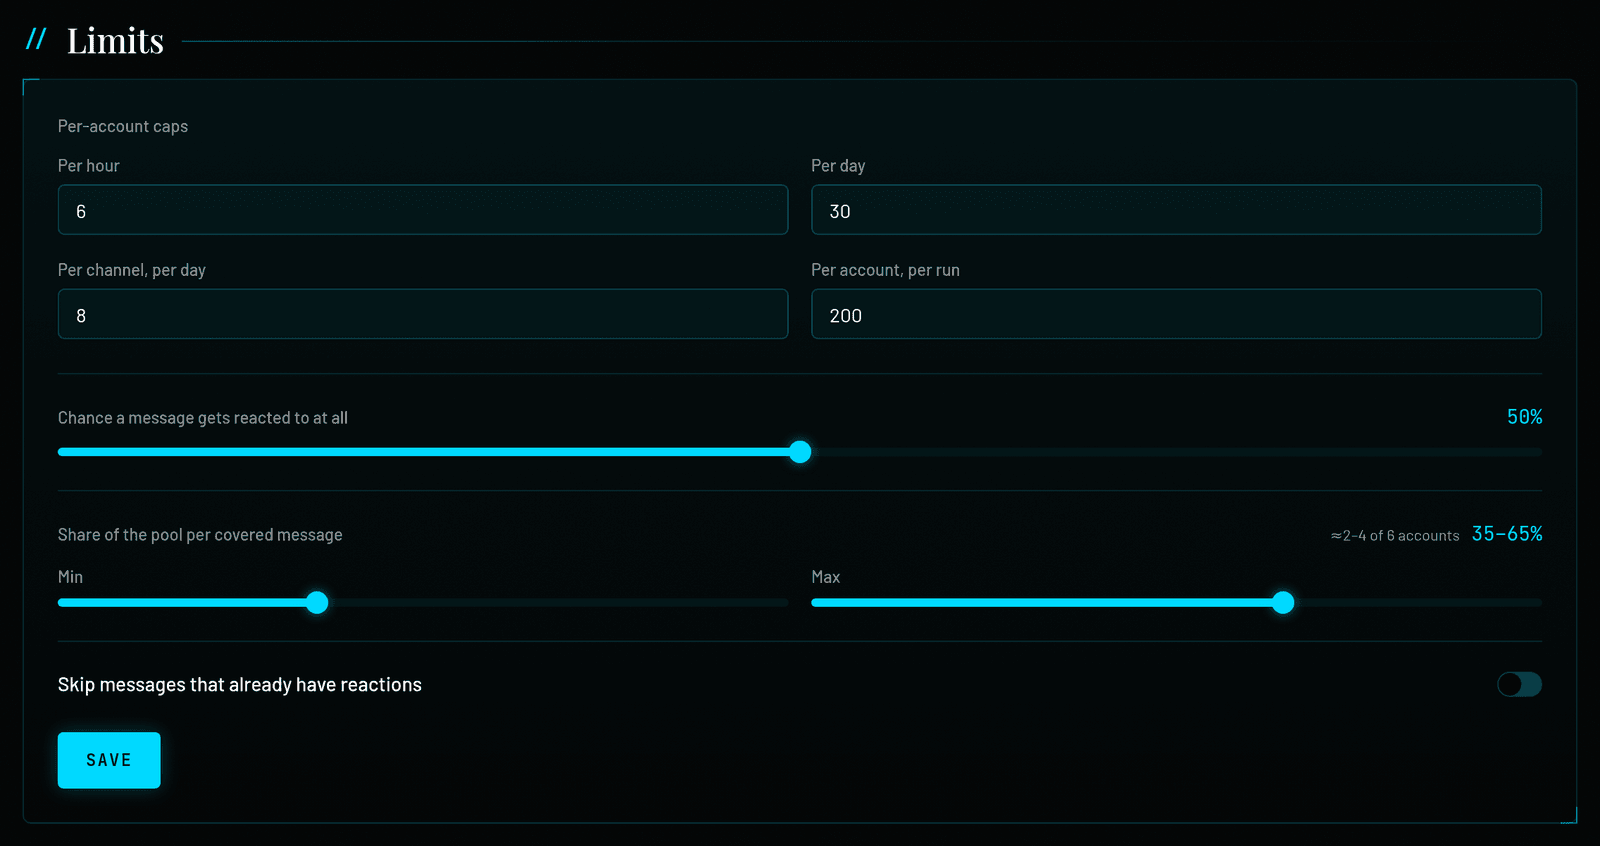Screen dimensions: 1600x846
Task: Click the ≈2-4 of 6 accounts text
Action: click(x=1395, y=536)
